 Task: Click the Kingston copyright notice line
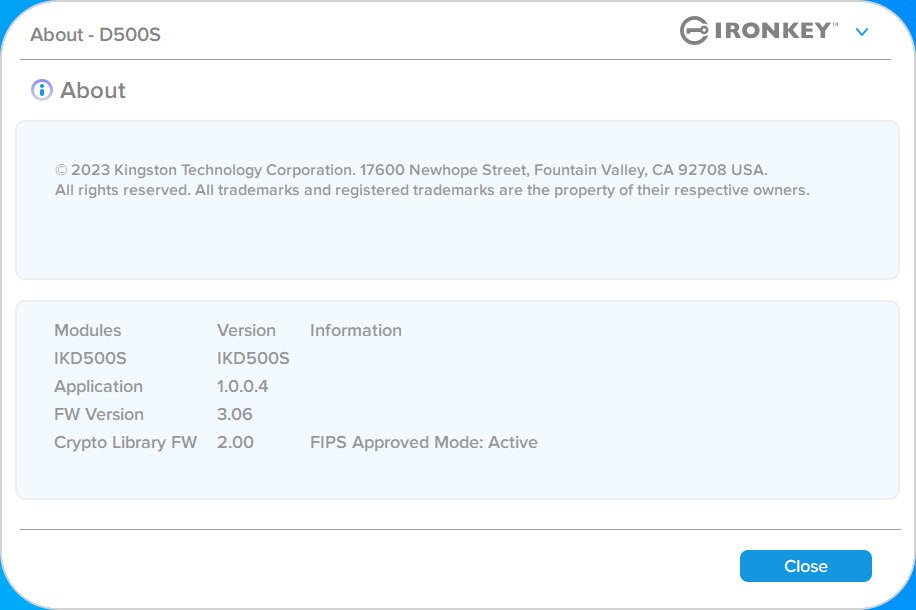pyautogui.click(x=411, y=170)
